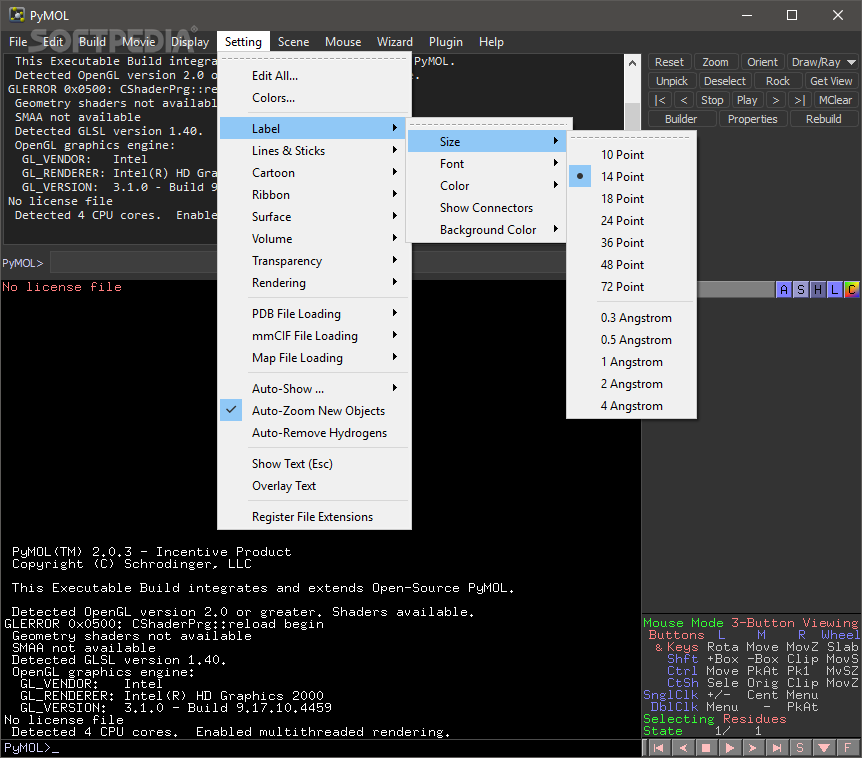Screen dimensions: 862x758
Task: Expand the Font submenu under Label
Action: click(x=487, y=164)
